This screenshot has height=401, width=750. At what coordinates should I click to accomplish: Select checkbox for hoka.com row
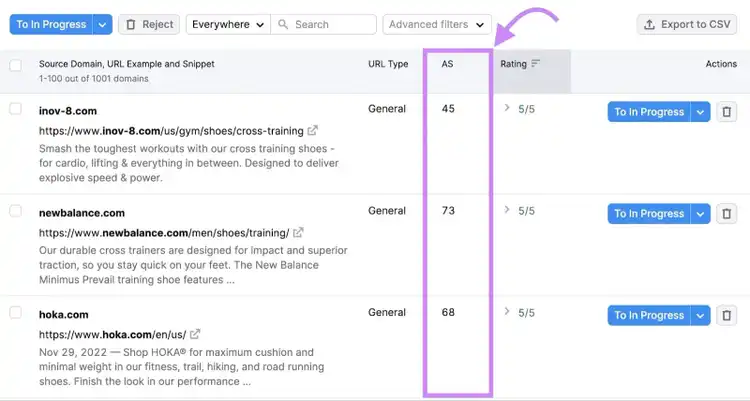(x=16, y=312)
